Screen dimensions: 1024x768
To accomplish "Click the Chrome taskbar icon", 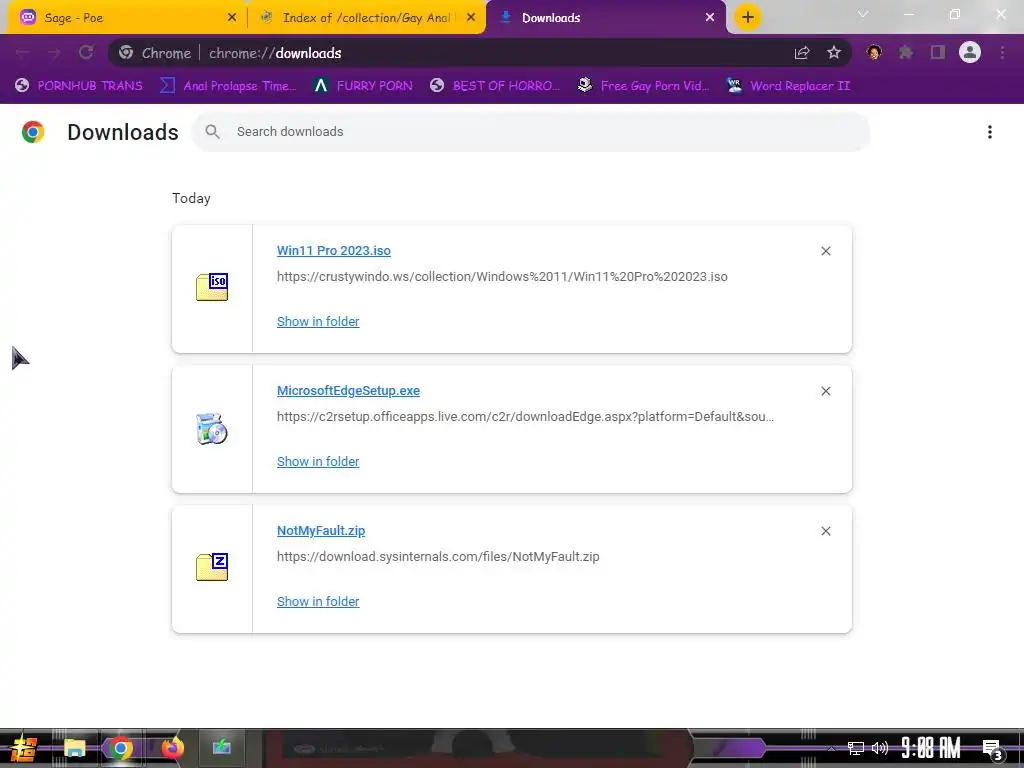I will tap(120, 748).
